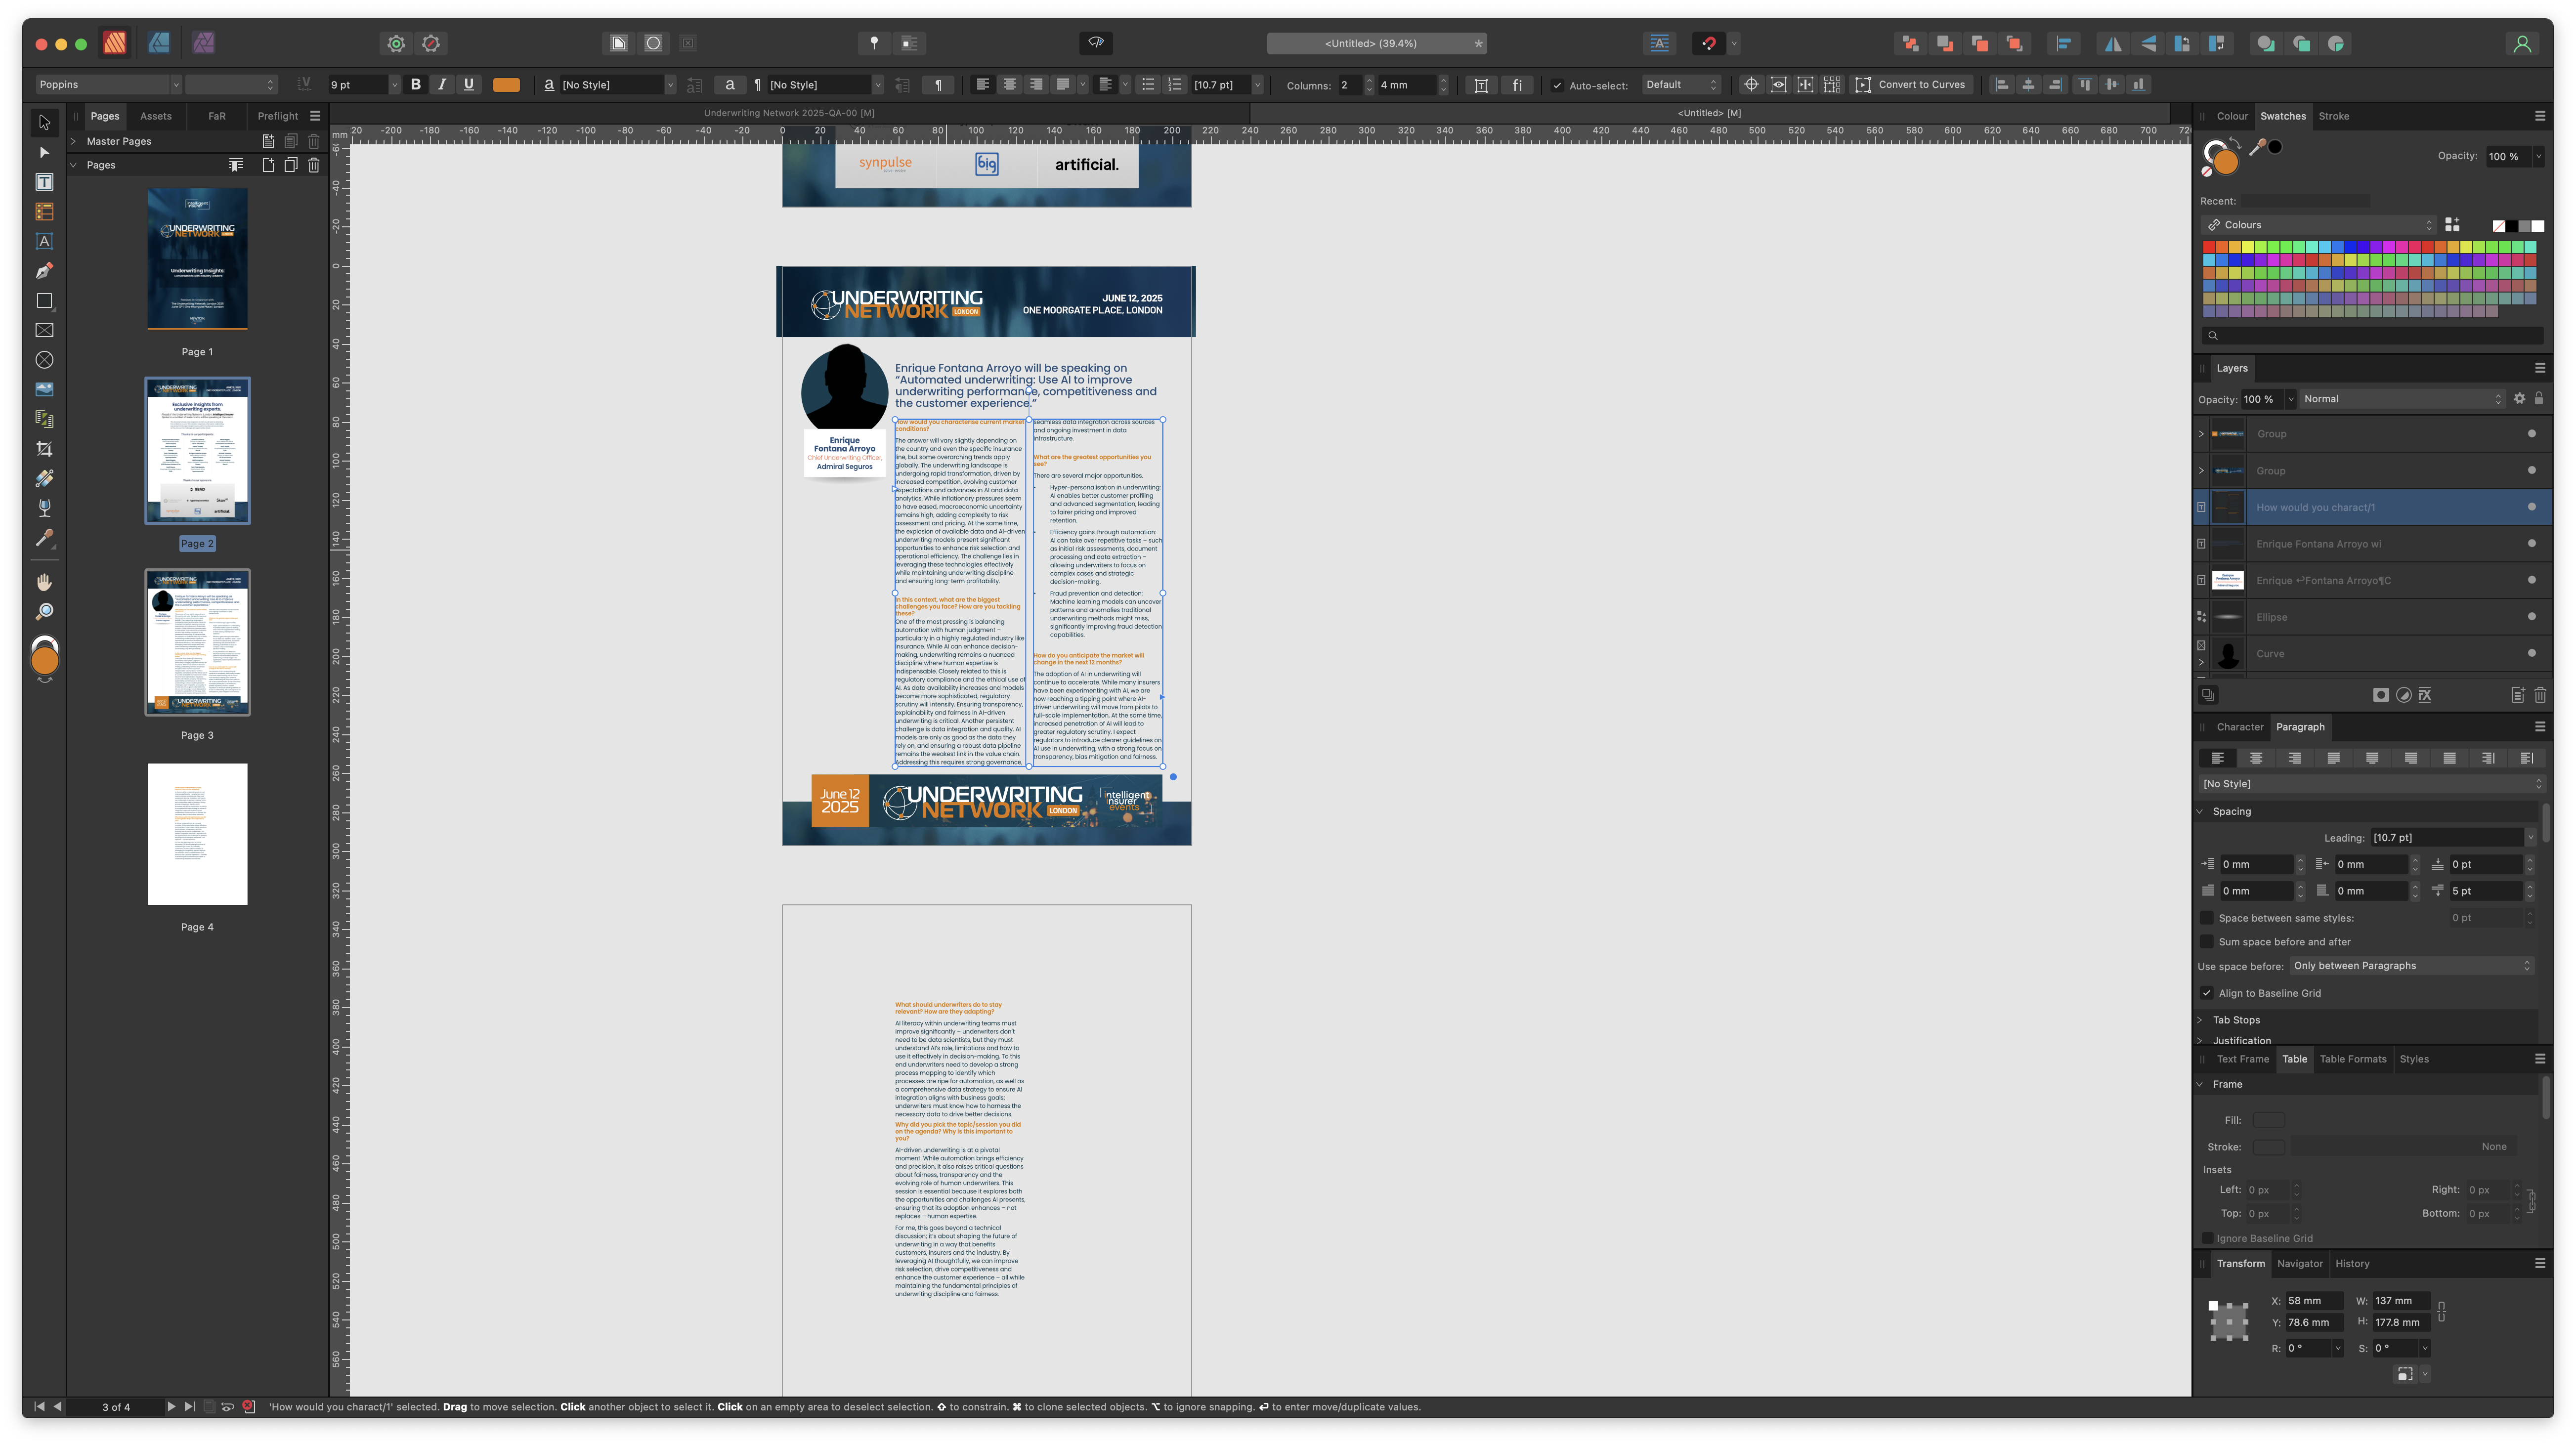The width and height of the screenshot is (2576, 1444).
Task: Expand the Tab Stops section
Action: [x=2199, y=1020]
